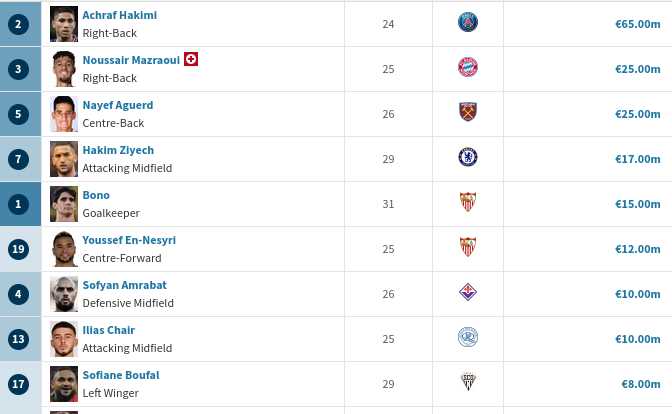Click the QPR club crest icon
672x414 pixels.
point(467,337)
